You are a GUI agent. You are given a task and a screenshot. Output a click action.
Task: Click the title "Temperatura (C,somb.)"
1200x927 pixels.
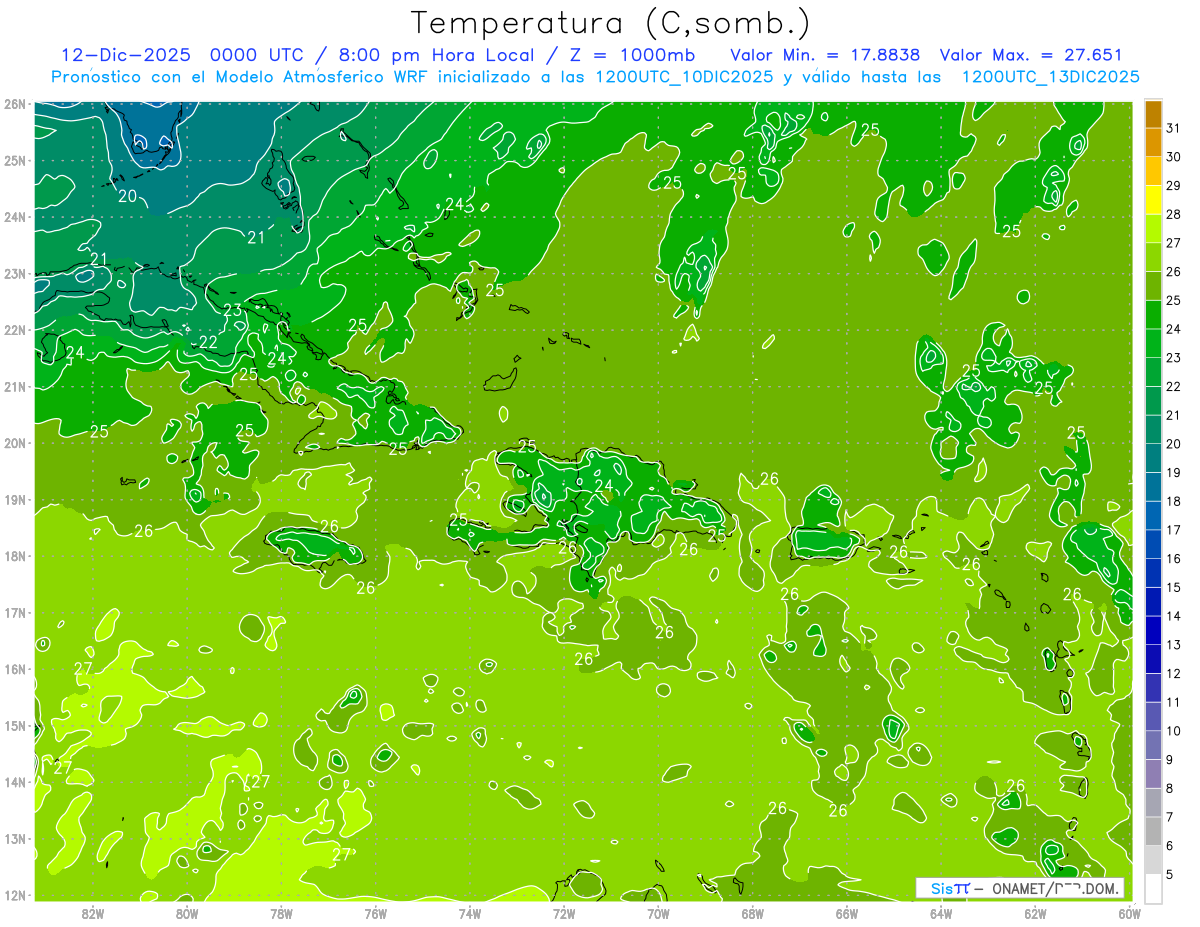pyautogui.click(x=611, y=23)
